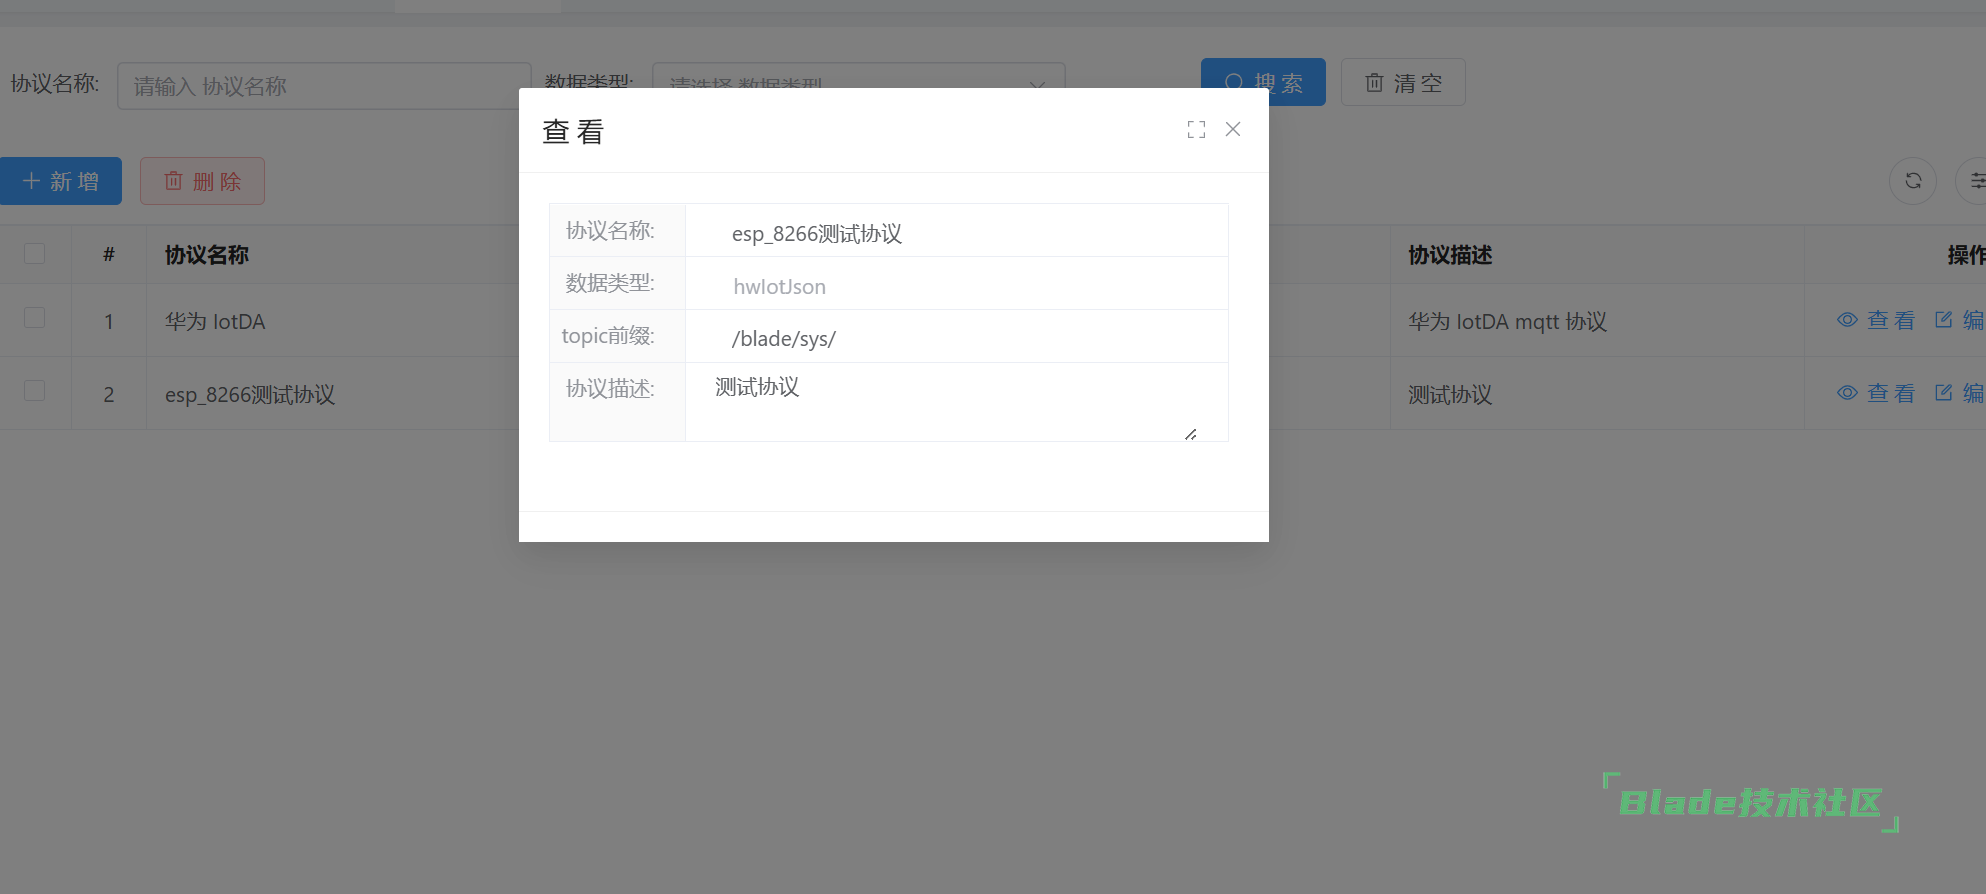This screenshot has width=1986, height=894.
Task: Click the 数据类型 hwIotJson field in the dialog
Action: coord(956,284)
